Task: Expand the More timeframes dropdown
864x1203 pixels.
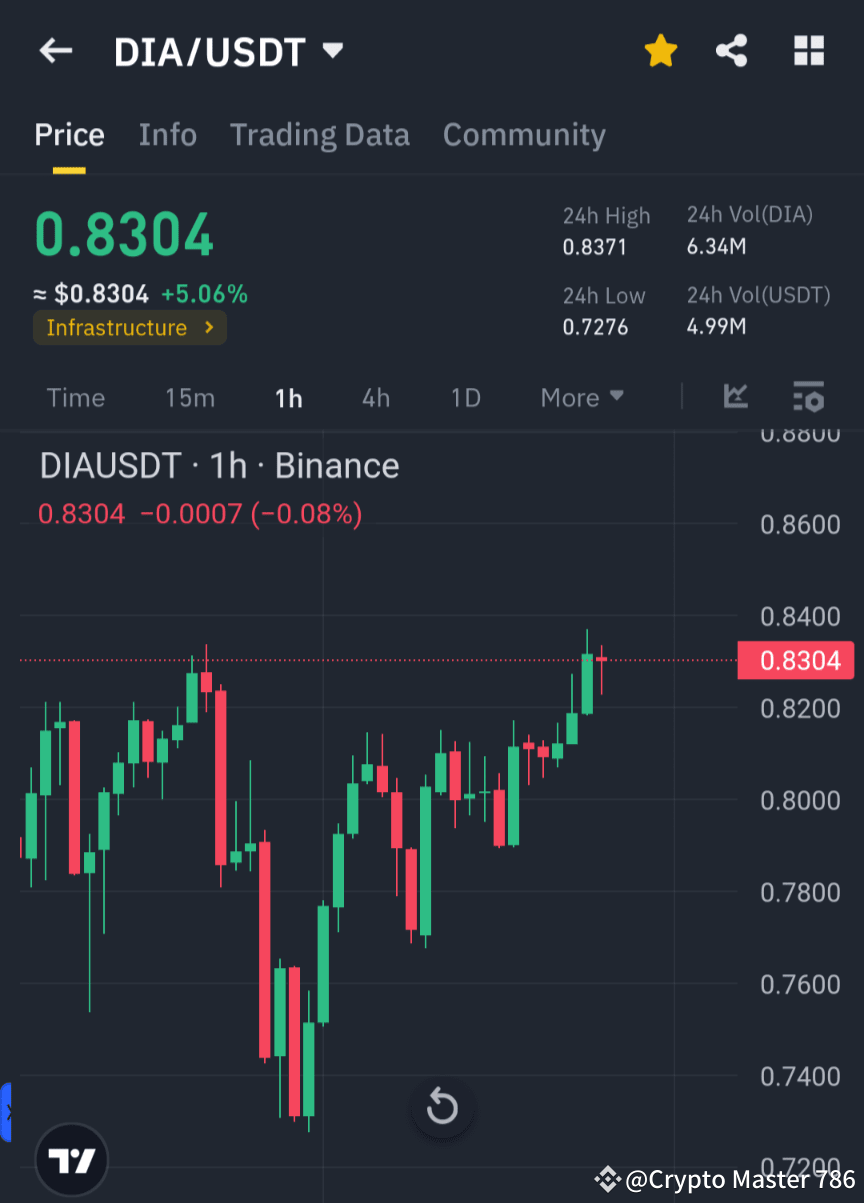Action: click(x=581, y=397)
